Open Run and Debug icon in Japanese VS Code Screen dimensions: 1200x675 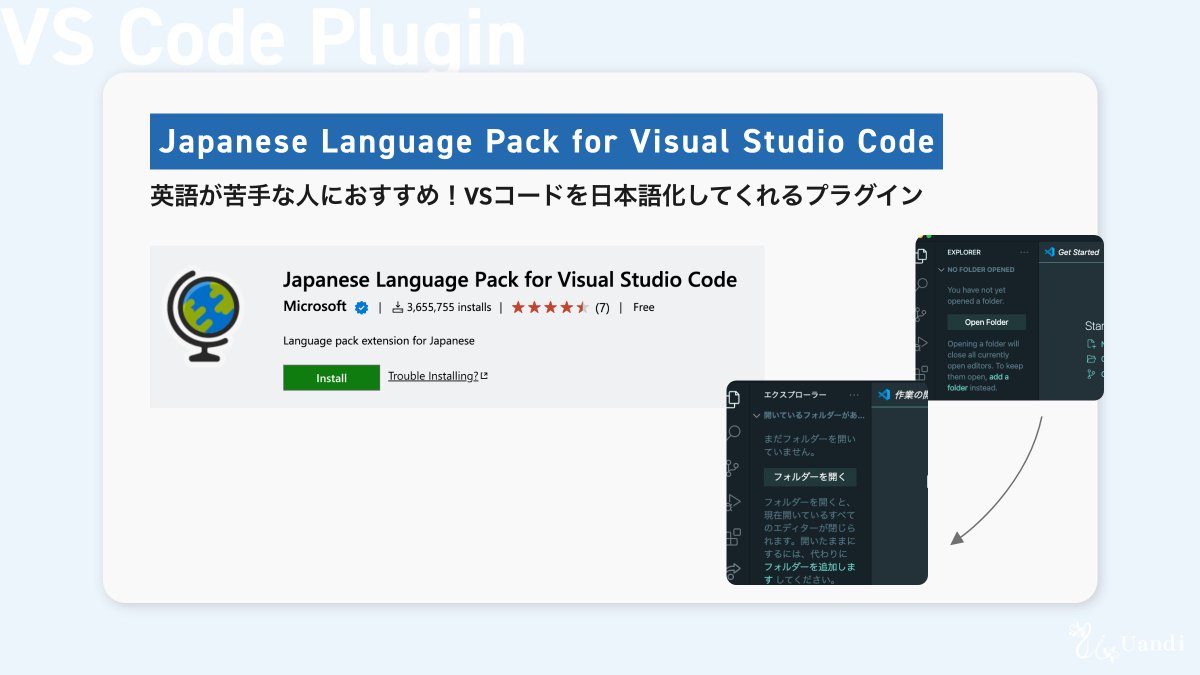tap(733, 501)
